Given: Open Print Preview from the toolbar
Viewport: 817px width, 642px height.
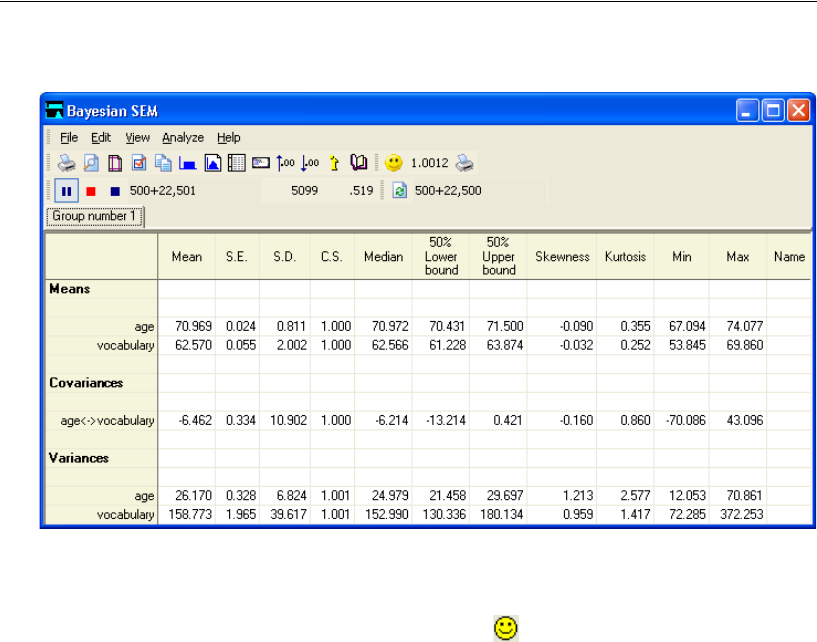Looking at the screenshot, I should pos(90,163).
